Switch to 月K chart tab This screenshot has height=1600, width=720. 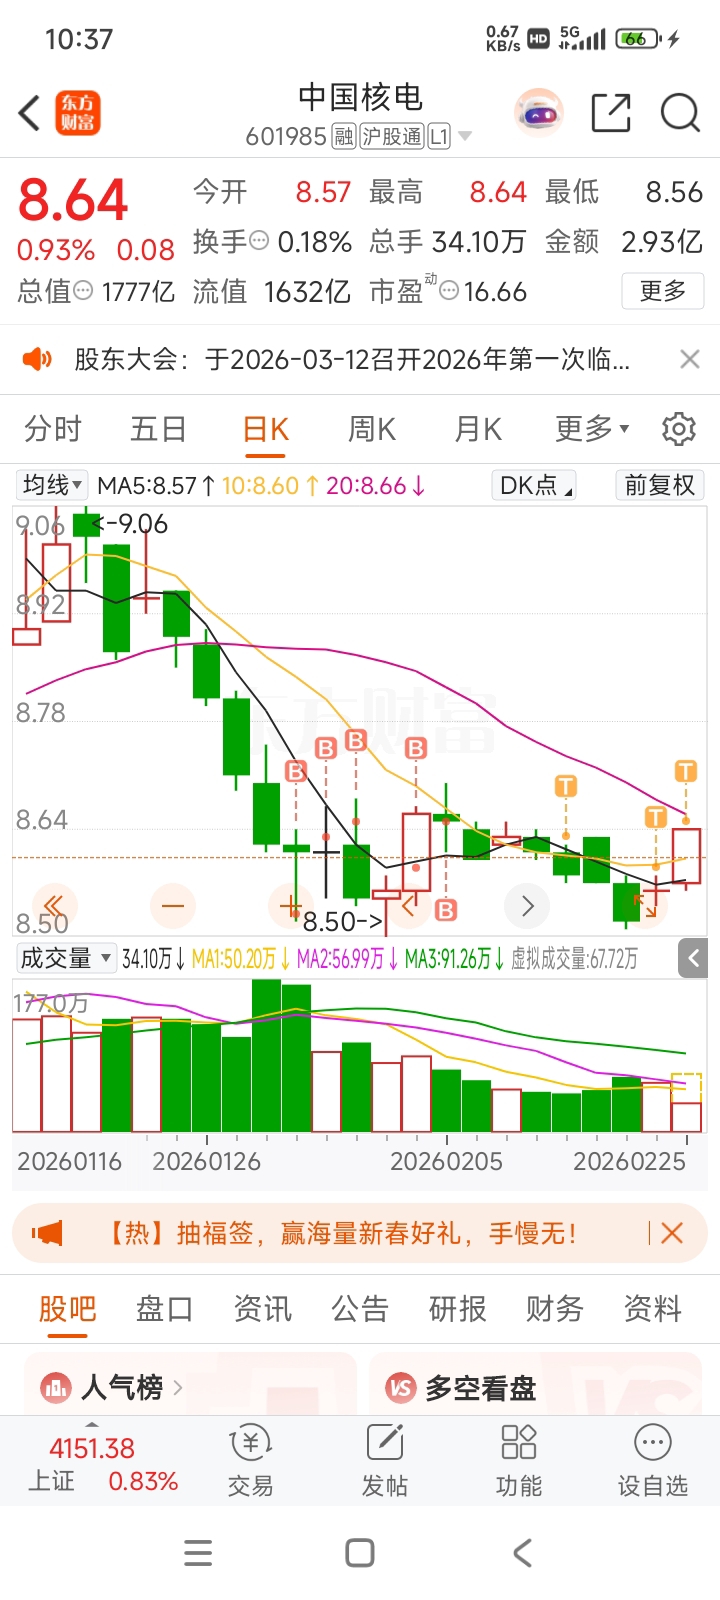point(478,429)
